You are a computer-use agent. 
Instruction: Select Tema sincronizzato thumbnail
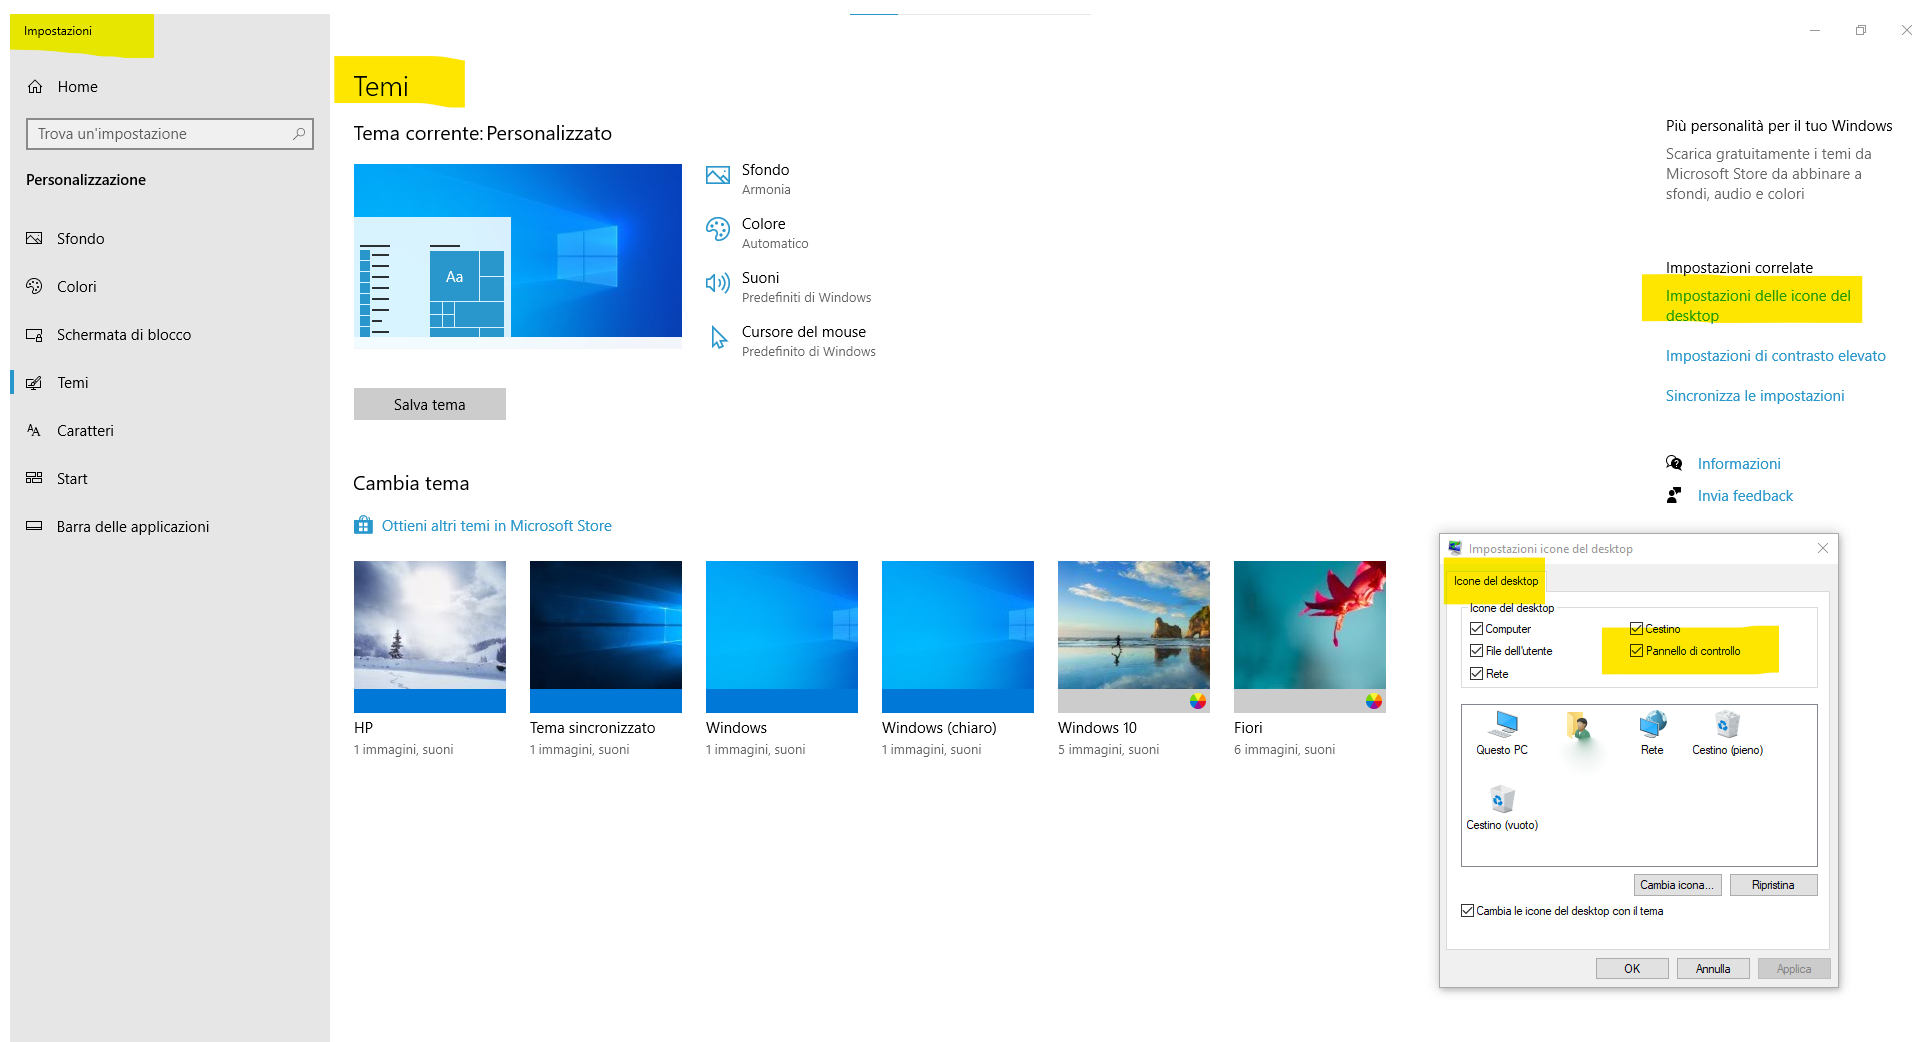click(606, 636)
